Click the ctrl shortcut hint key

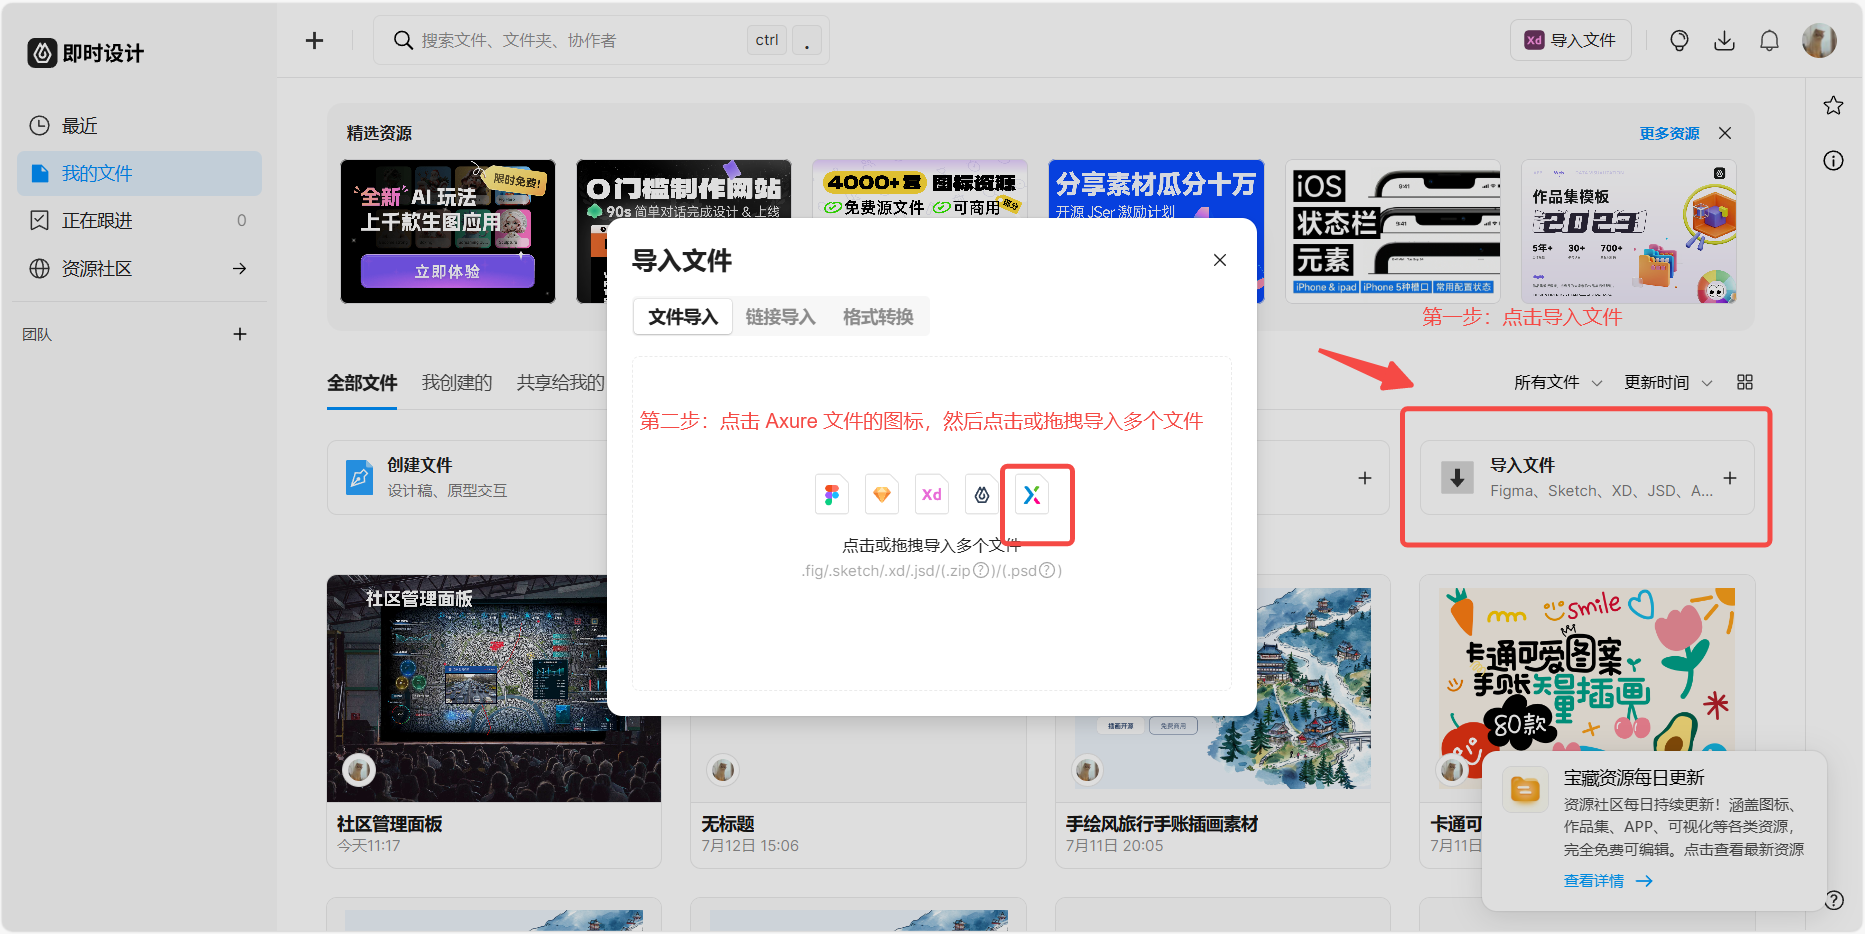pyautogui.click(x=767, y=40)
